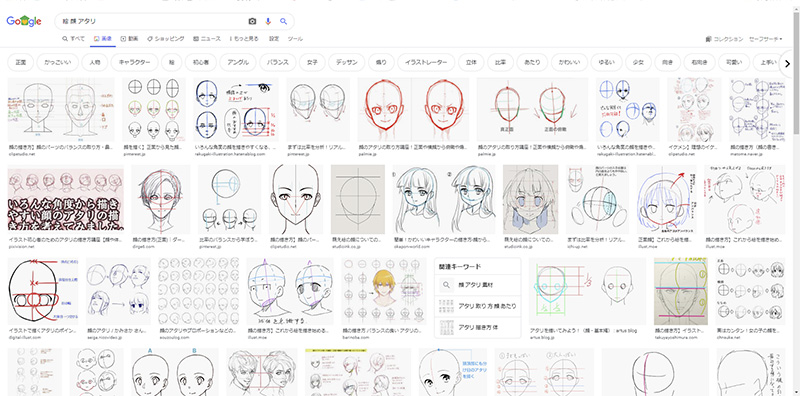This screenshot has height=396, width=800.
Task: Go to Google homepage via logo
Action: [23, 21]
